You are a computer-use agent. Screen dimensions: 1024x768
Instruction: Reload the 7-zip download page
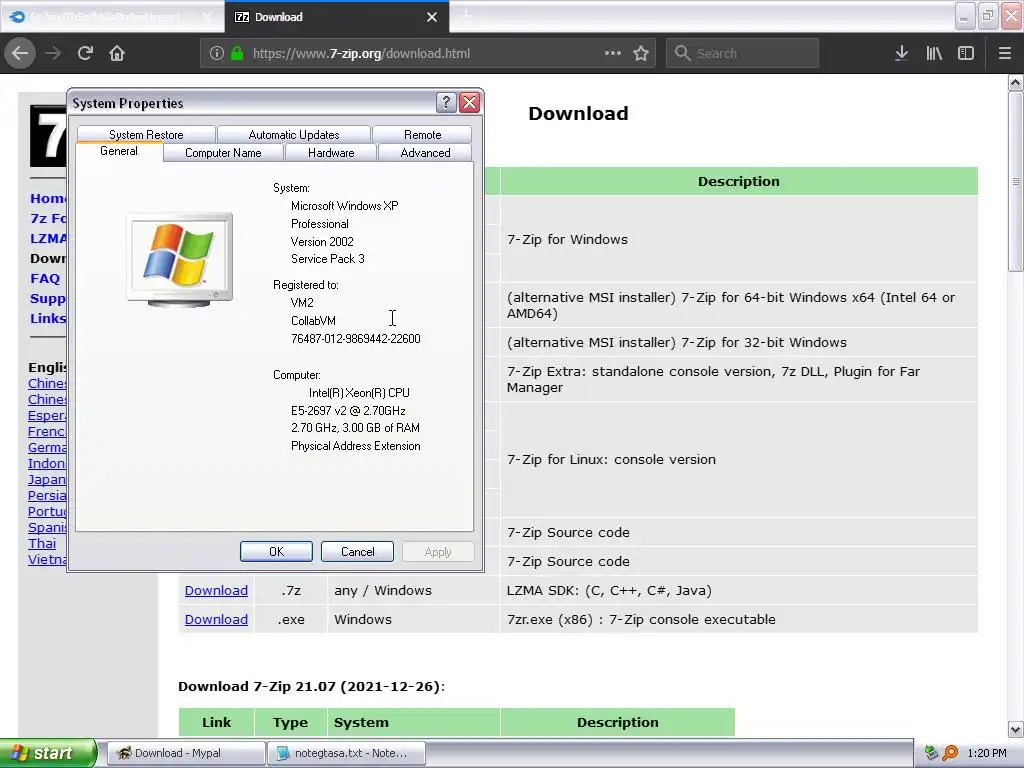[85, 53]
